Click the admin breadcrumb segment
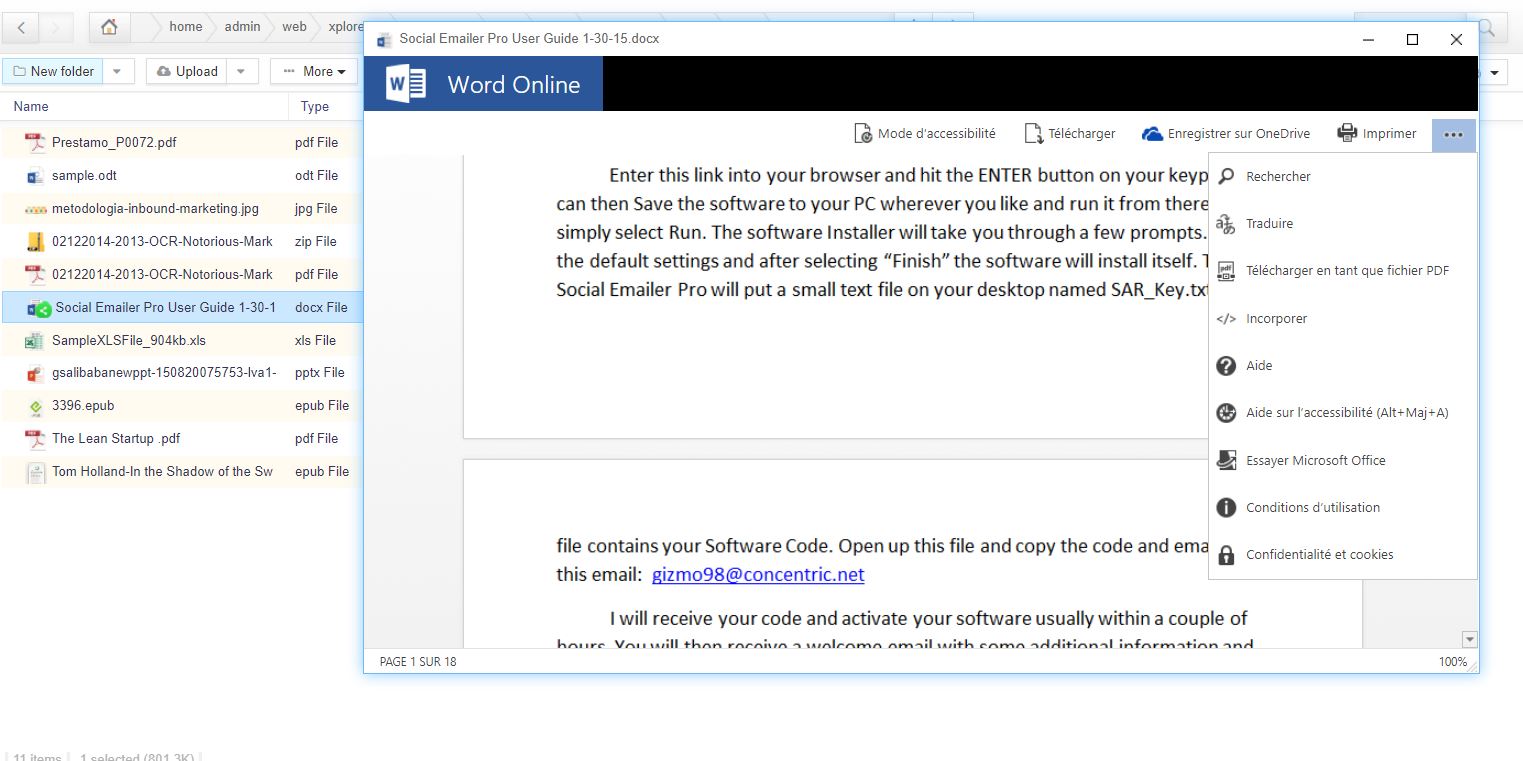 (242, 27)
